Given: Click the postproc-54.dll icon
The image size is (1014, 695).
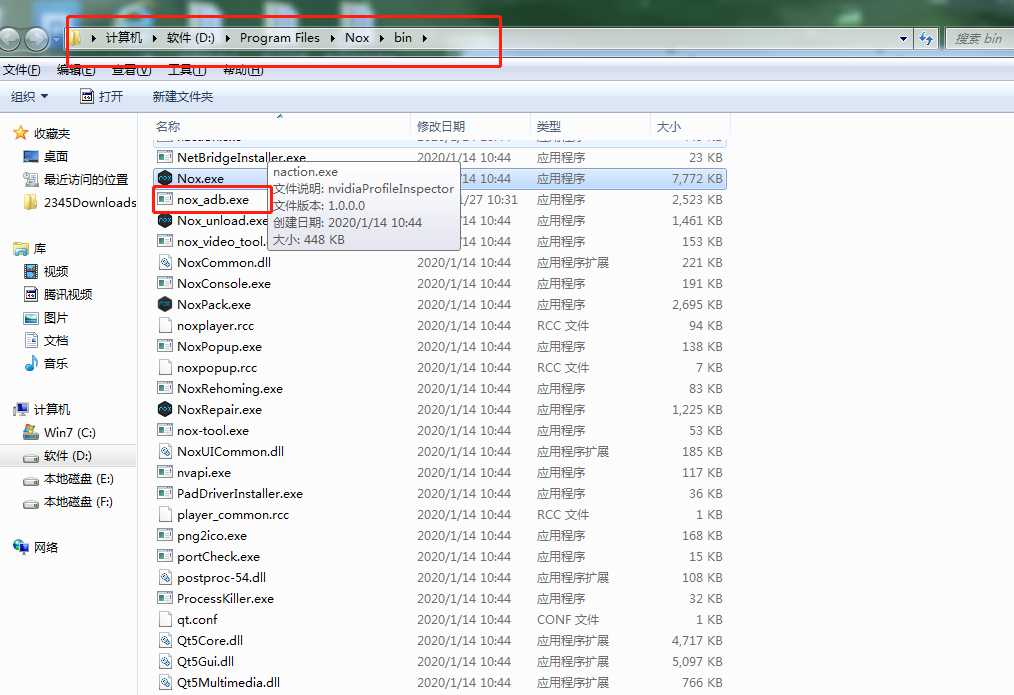Looking at the screenshot, I should [x=165, y=577].
